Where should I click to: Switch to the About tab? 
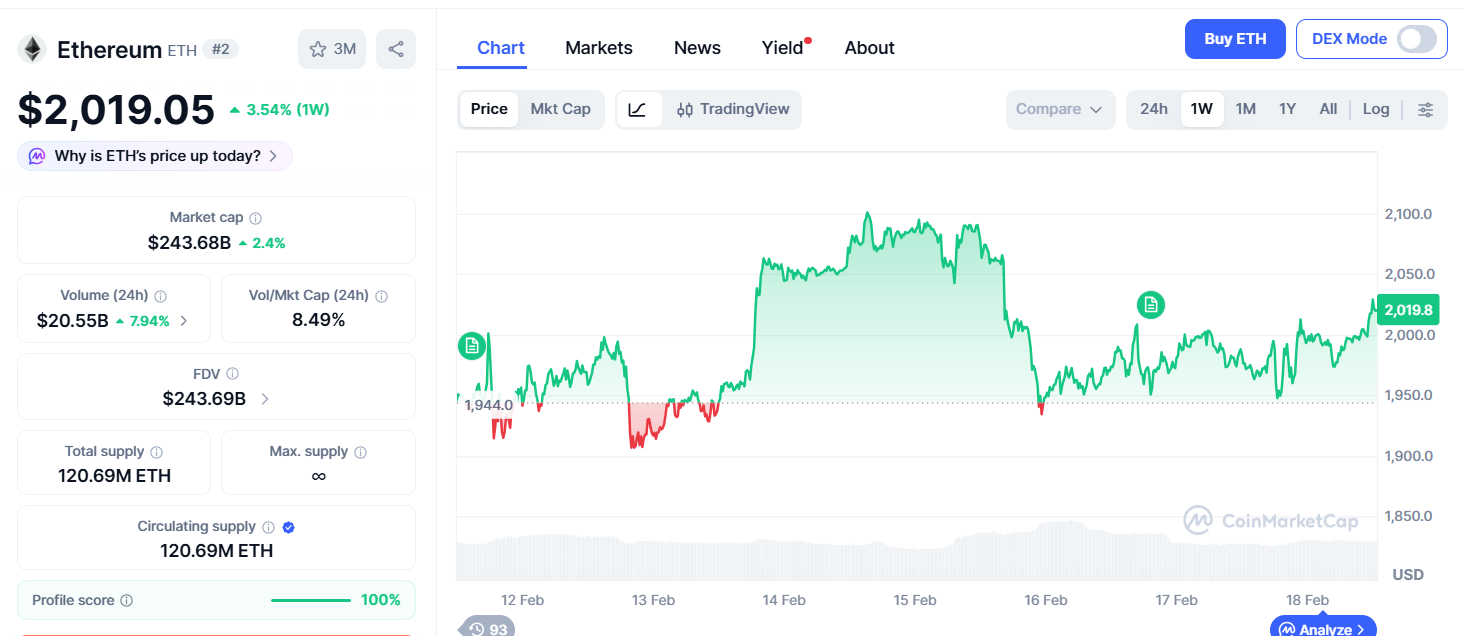(x=869, y=48)
